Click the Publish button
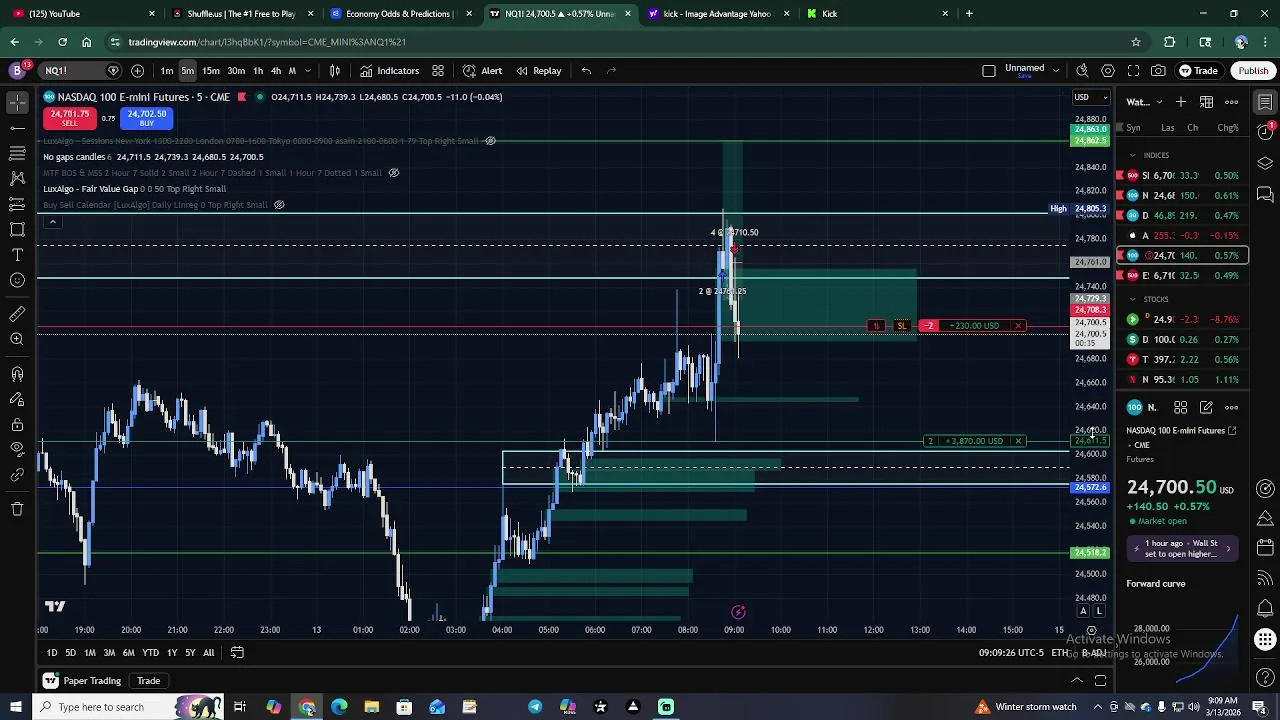This screenshot has width=1280, height=720. 1253,71
